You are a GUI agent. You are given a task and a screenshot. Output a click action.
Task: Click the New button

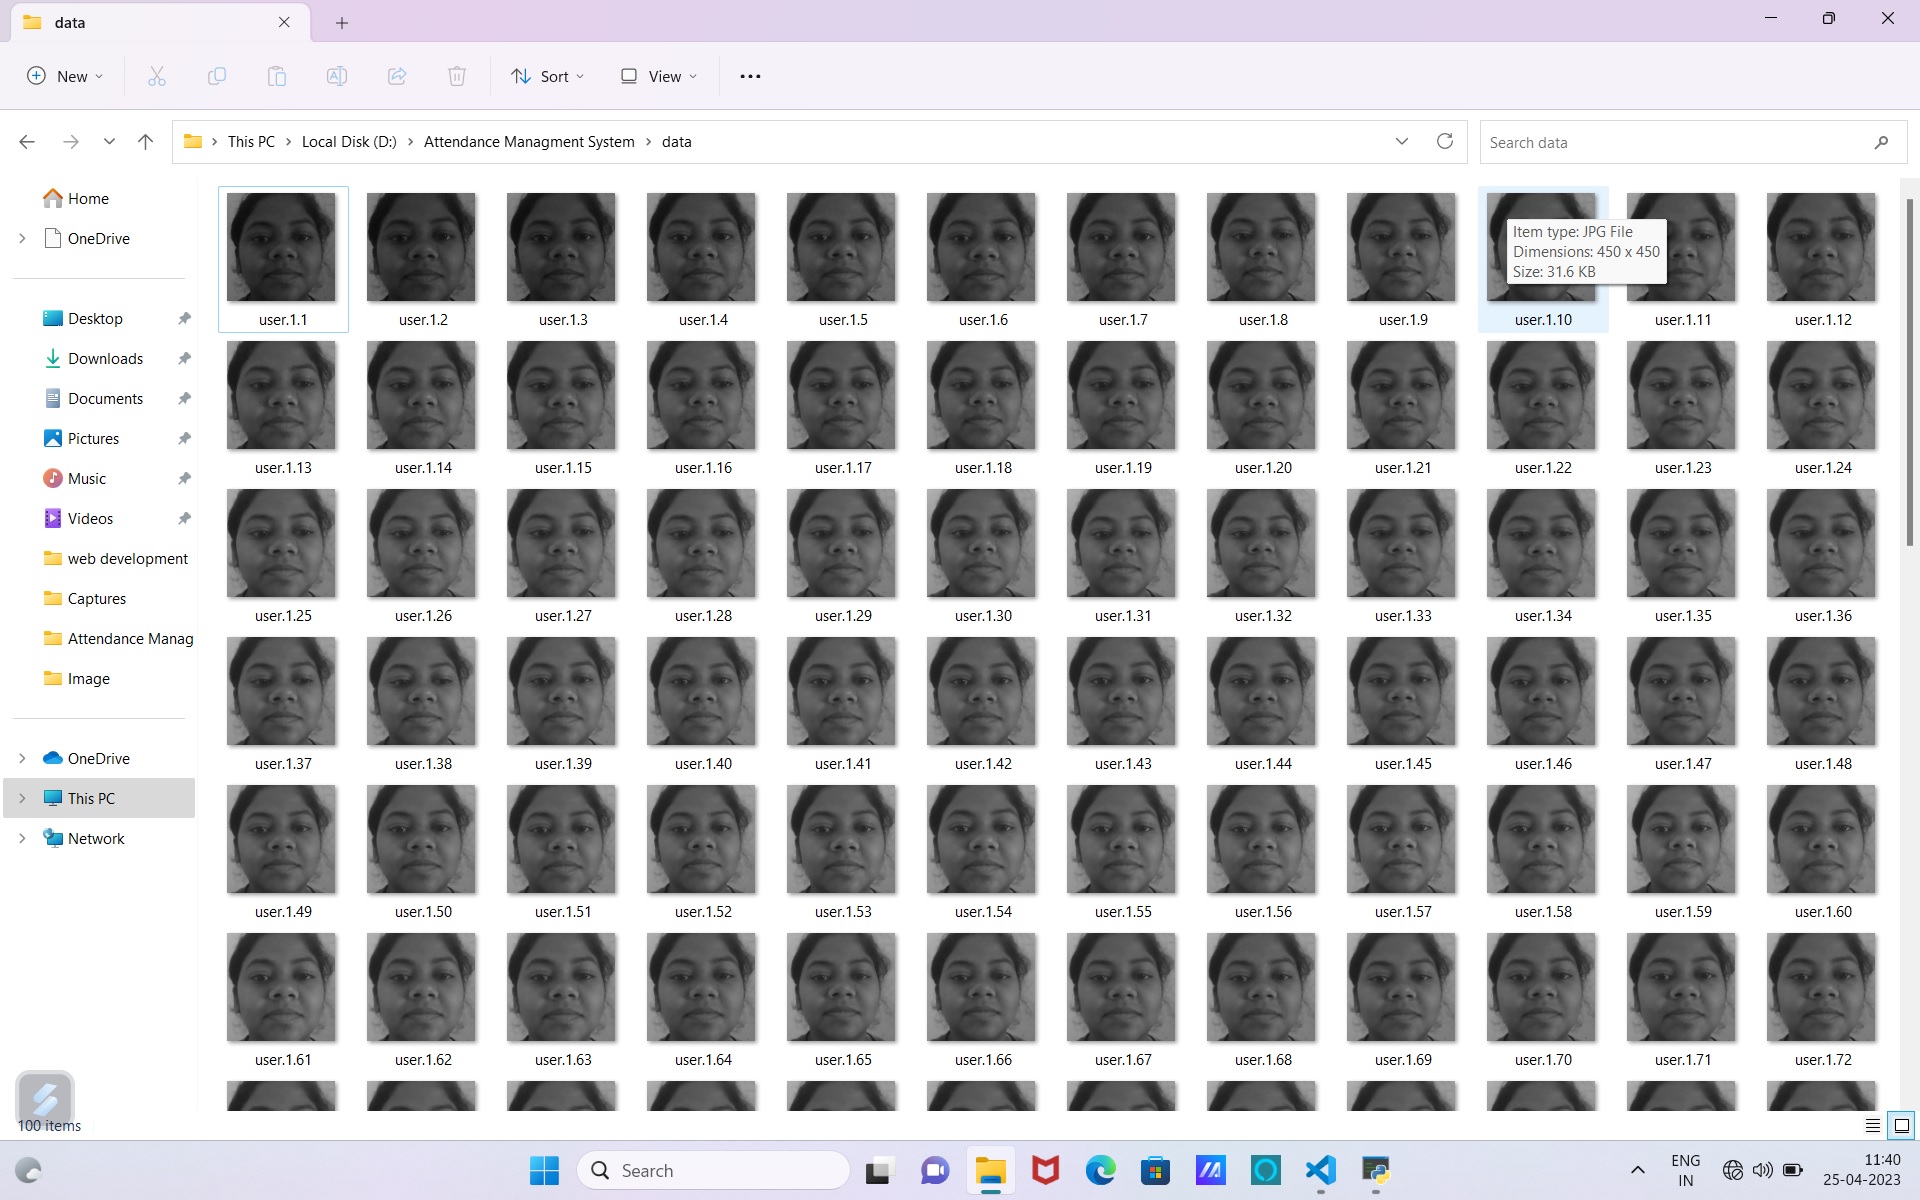coord(64,75)
